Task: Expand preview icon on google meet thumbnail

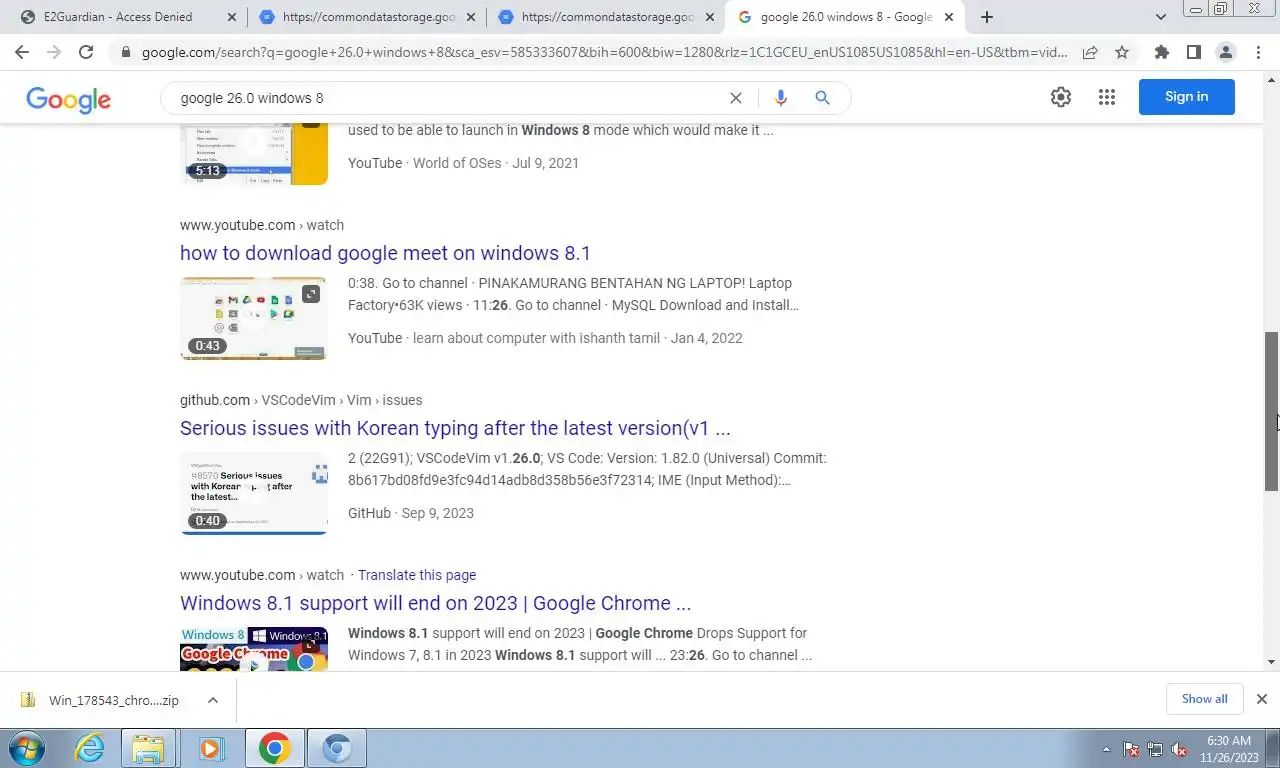Action: pos(311,294)
